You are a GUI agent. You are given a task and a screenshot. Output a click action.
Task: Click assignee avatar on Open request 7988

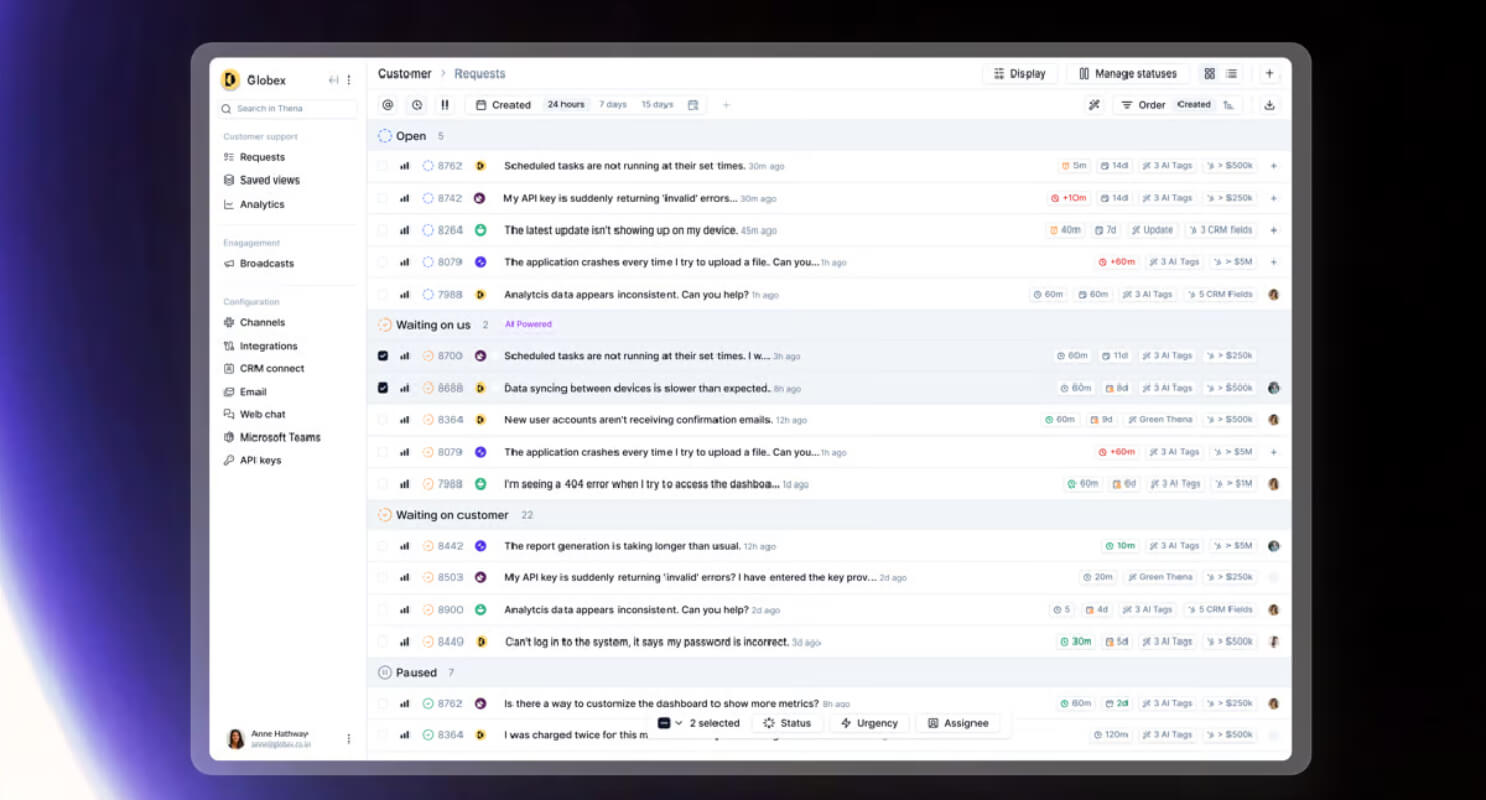point(1273,294)
